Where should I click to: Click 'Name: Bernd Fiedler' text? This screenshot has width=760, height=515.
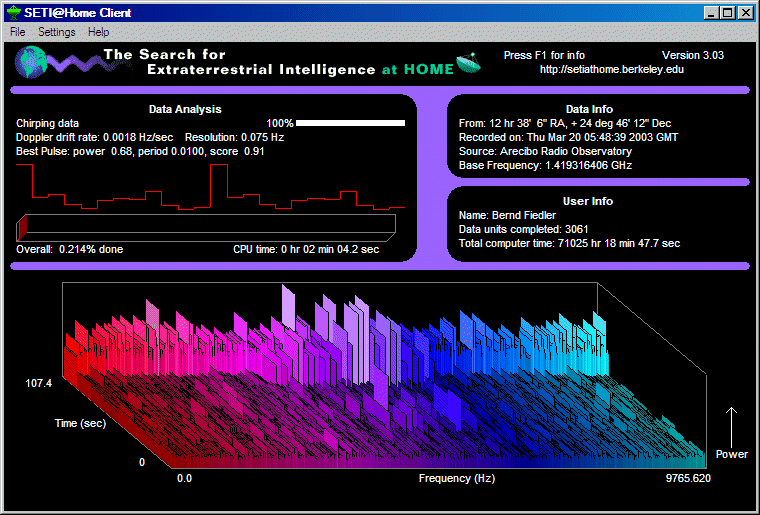tap(507, 215)
